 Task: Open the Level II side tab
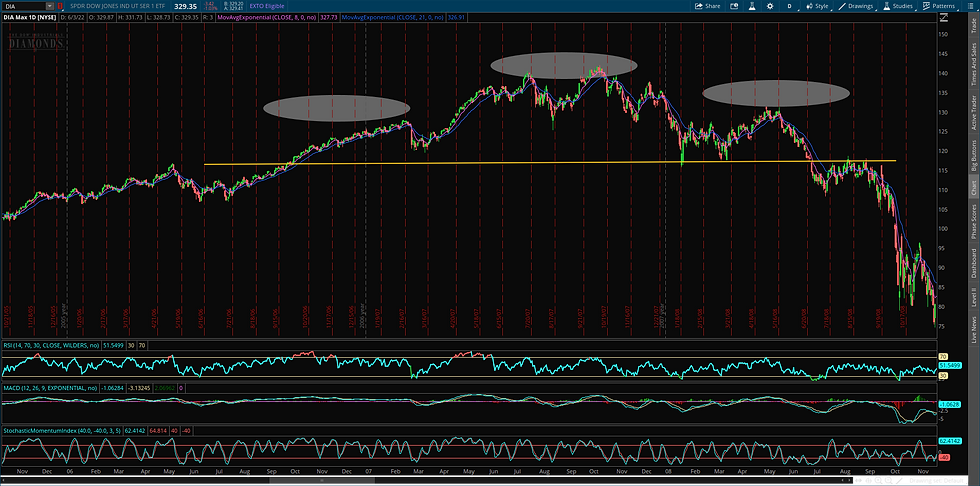click(973, 297)
